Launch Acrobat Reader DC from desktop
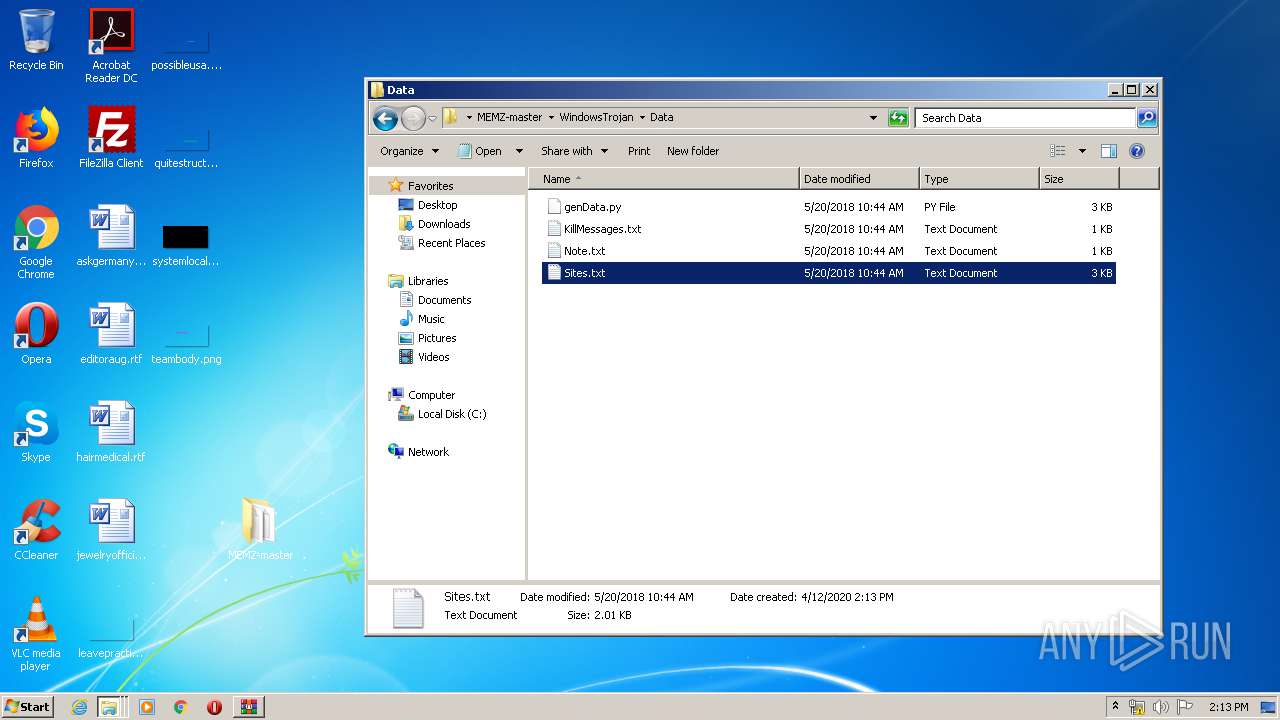Image resolution: width=1280 pixels, height=720 pixels. point(111,46)
